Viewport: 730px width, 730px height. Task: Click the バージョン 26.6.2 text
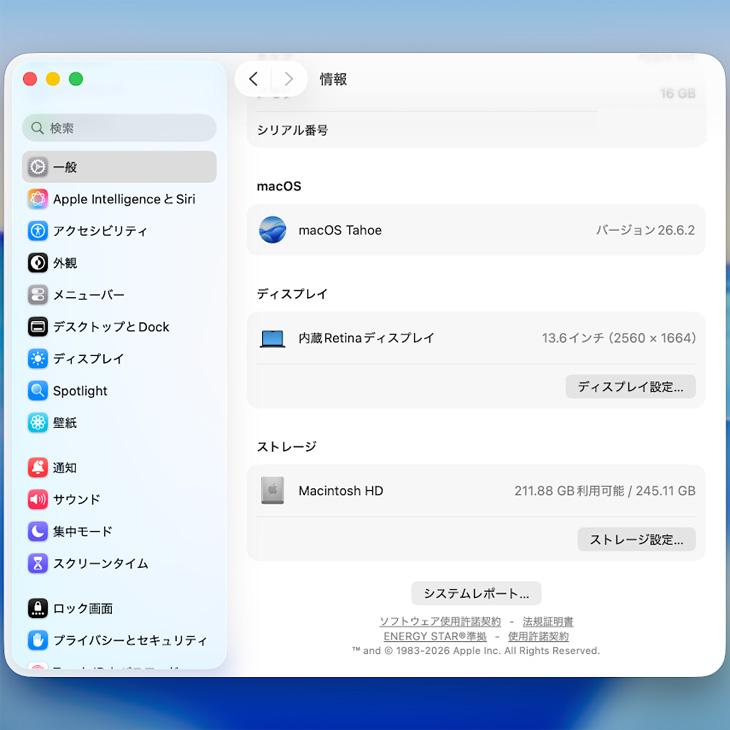(645, 230)
